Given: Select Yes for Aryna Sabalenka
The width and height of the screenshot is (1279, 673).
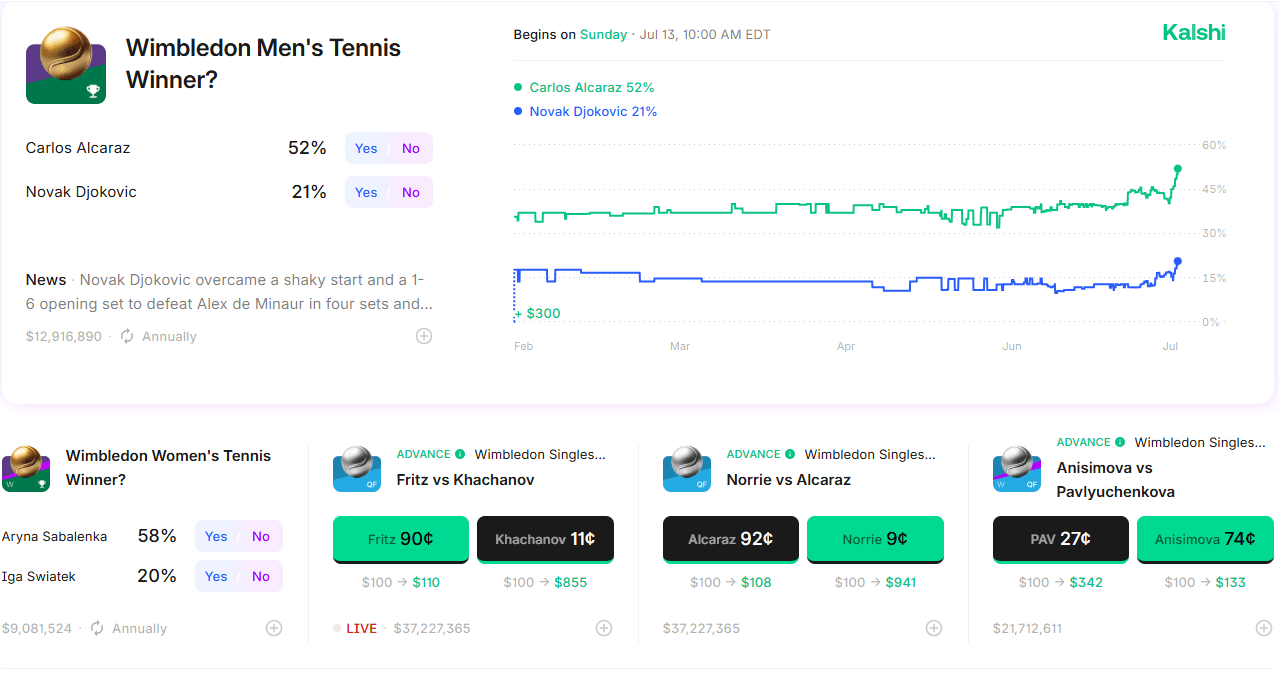Looking at the screenshot, I should (x=216, y=536).
